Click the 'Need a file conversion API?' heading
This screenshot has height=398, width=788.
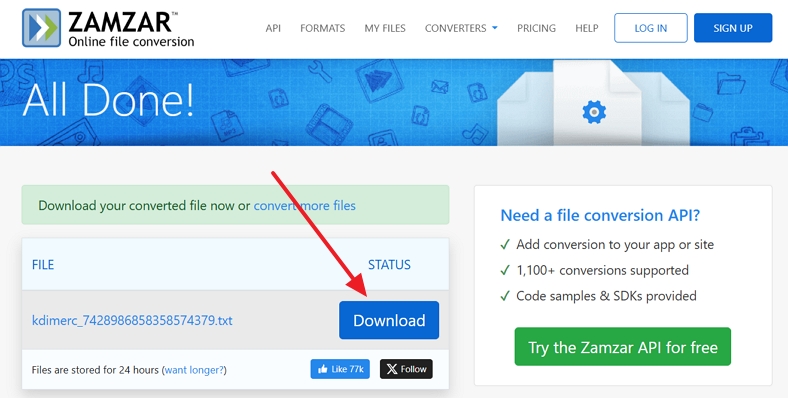tap(600, 215)
